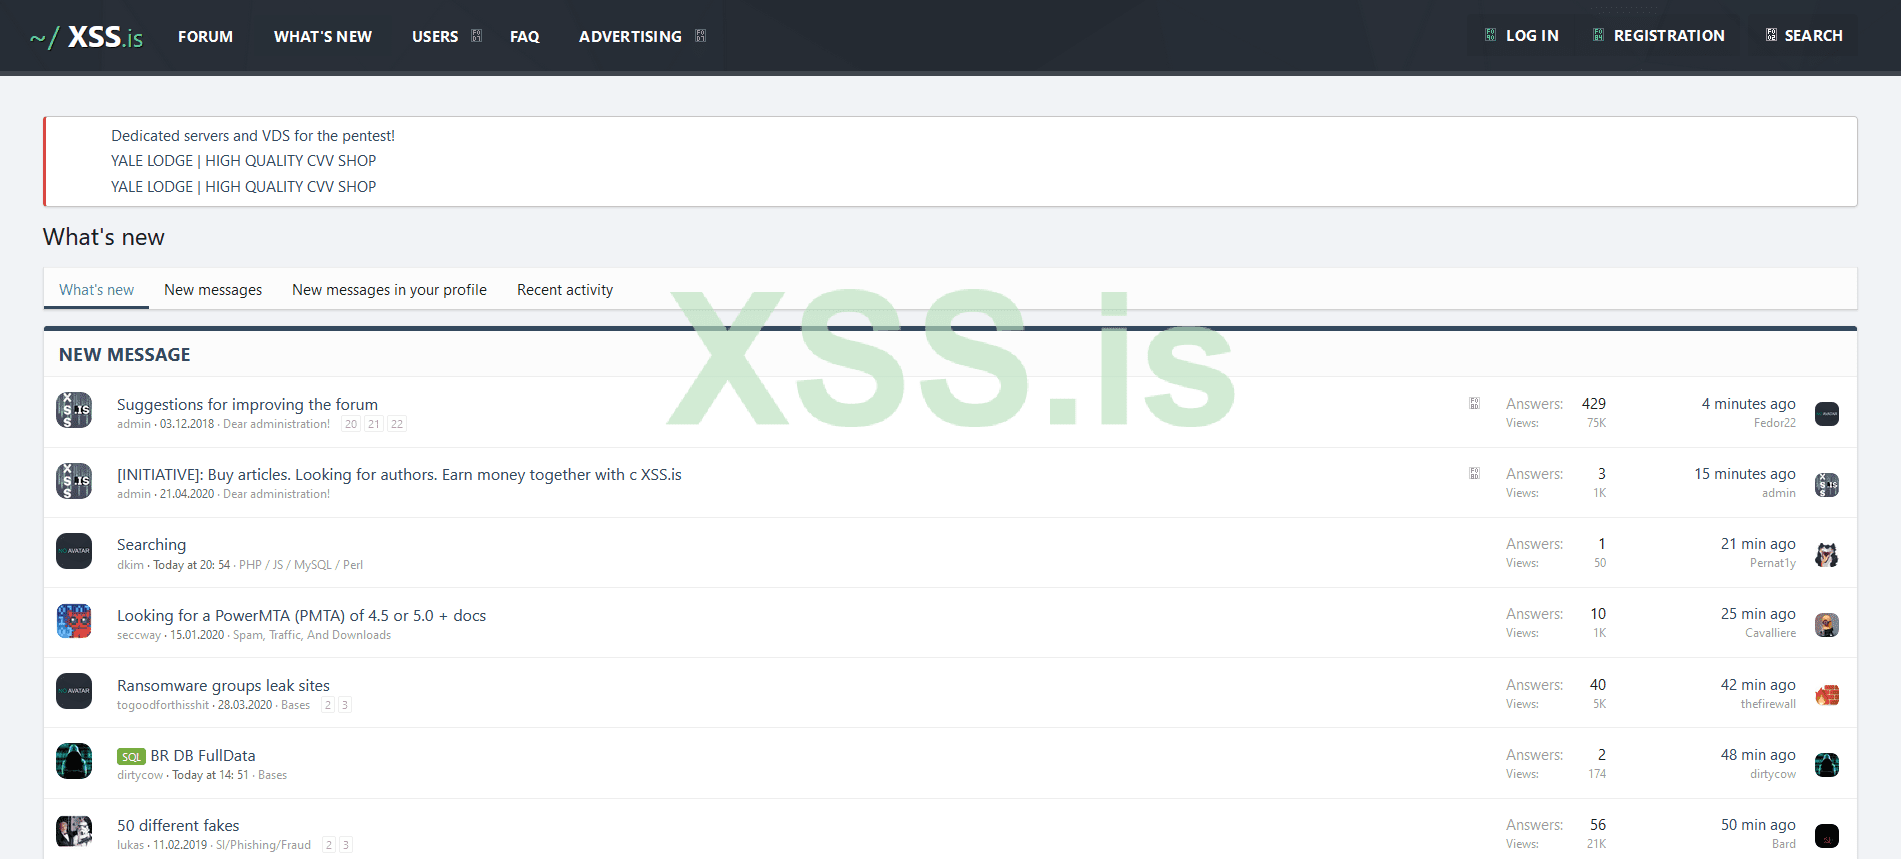The width and height of the screenshot is (1901, 859).
Task: Click the XSS.is logo in the header
Action: tap(86, 37)
